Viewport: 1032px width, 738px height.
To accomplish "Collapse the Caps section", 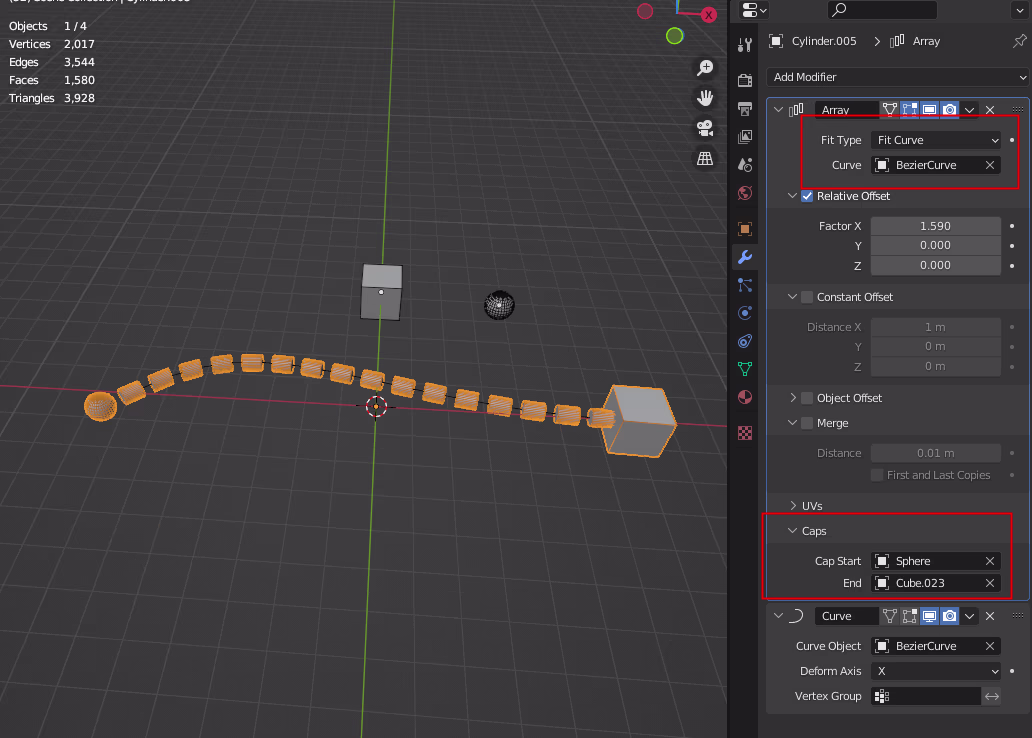I will coord(792,531).
